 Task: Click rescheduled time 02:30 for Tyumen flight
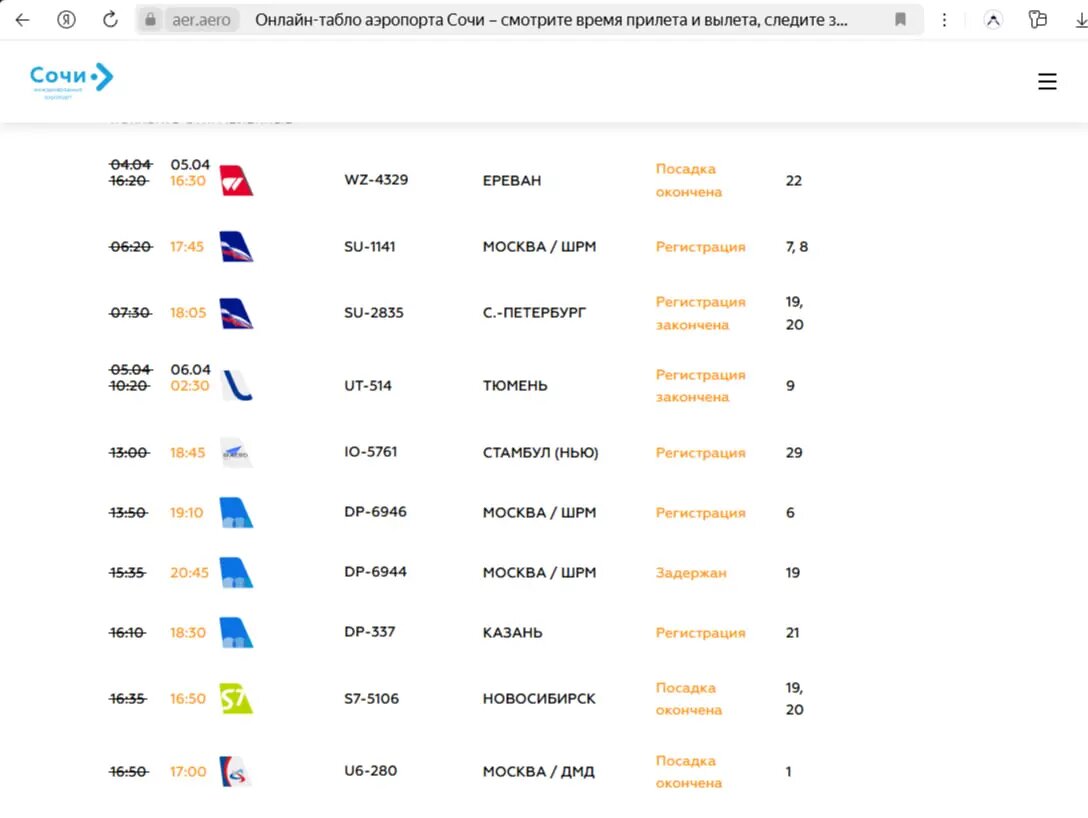(x=189, y=386)
